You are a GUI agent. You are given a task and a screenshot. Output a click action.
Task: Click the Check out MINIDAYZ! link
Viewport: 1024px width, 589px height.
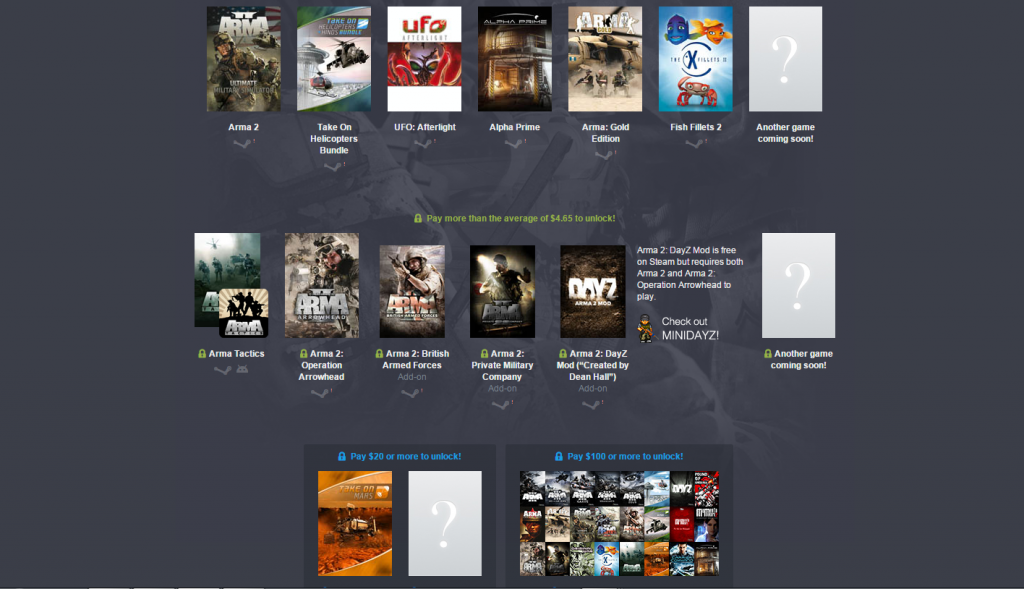[x=690, y=328]
